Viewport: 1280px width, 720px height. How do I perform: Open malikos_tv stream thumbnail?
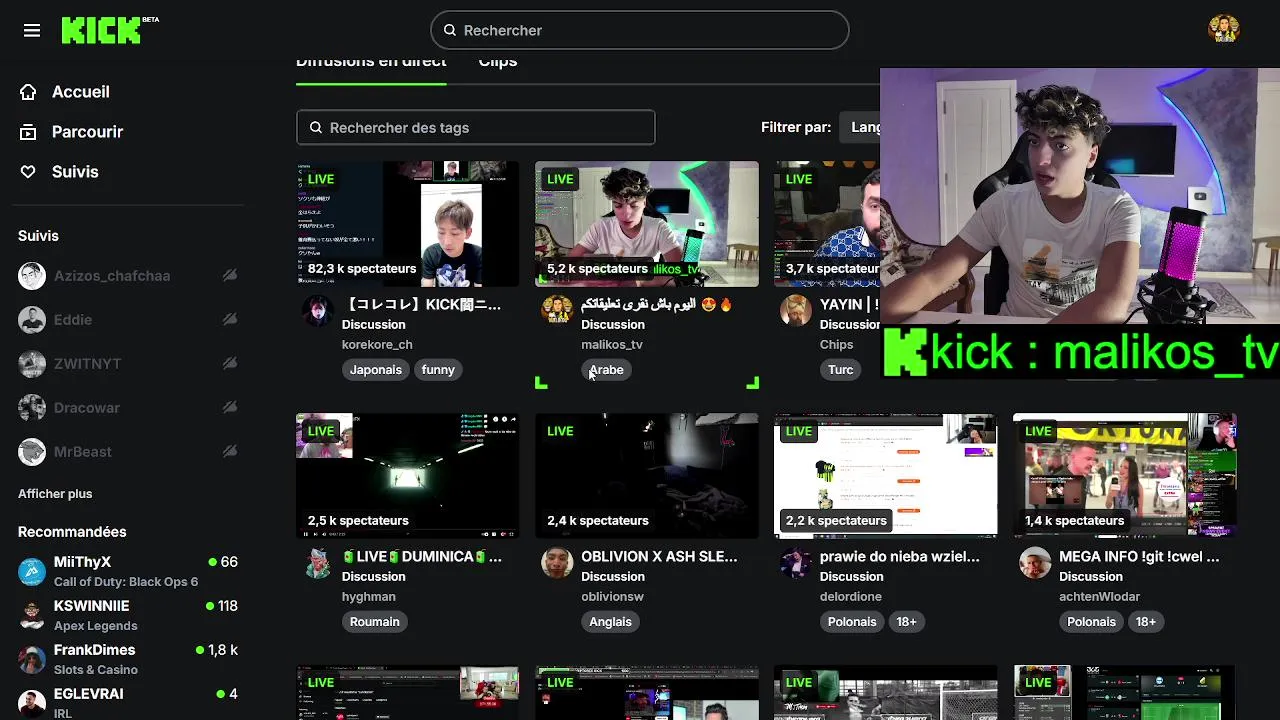647,224
